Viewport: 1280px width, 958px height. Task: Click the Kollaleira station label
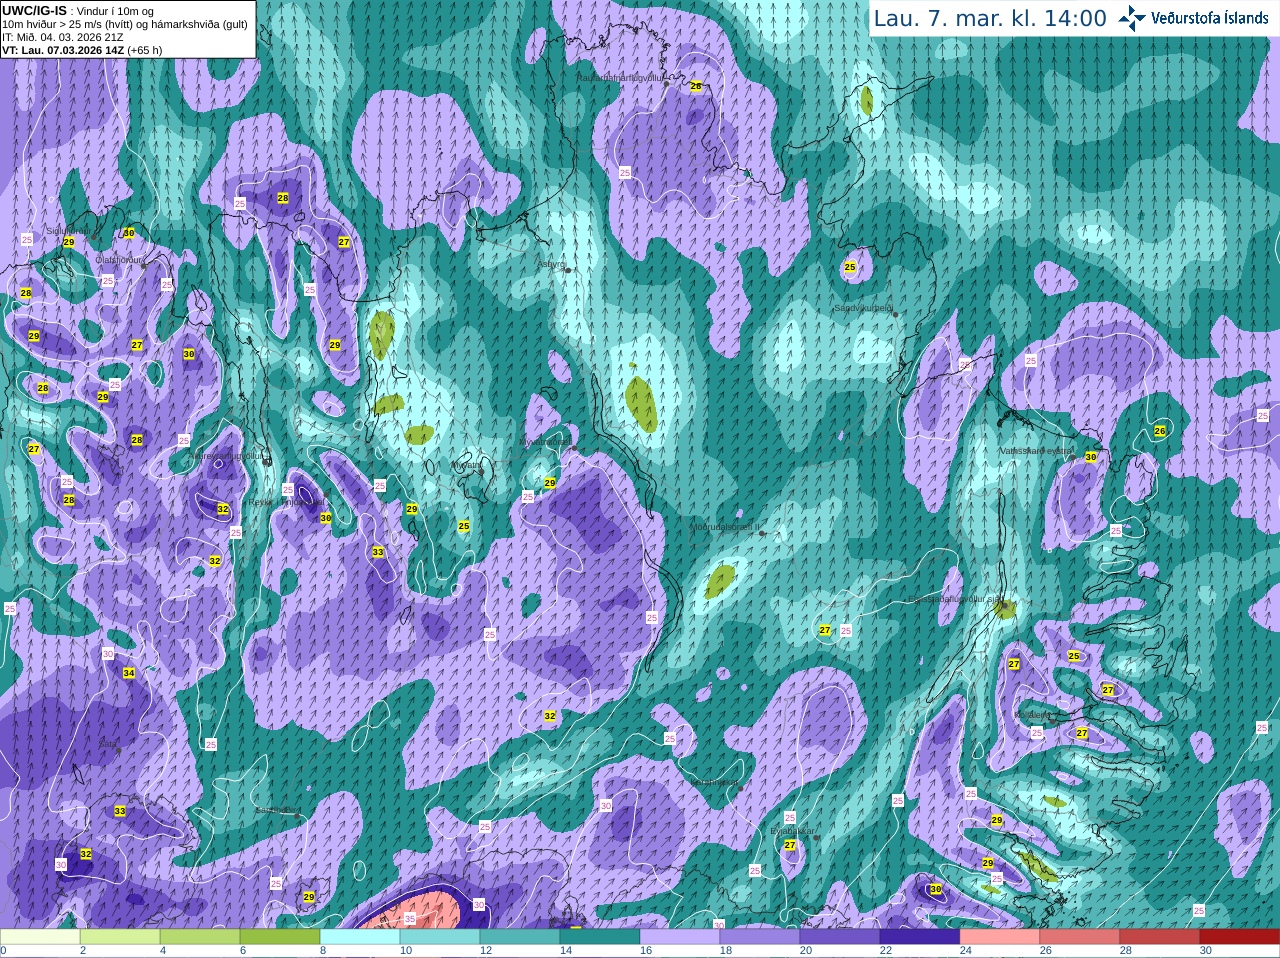click(x=1032, y=715)
